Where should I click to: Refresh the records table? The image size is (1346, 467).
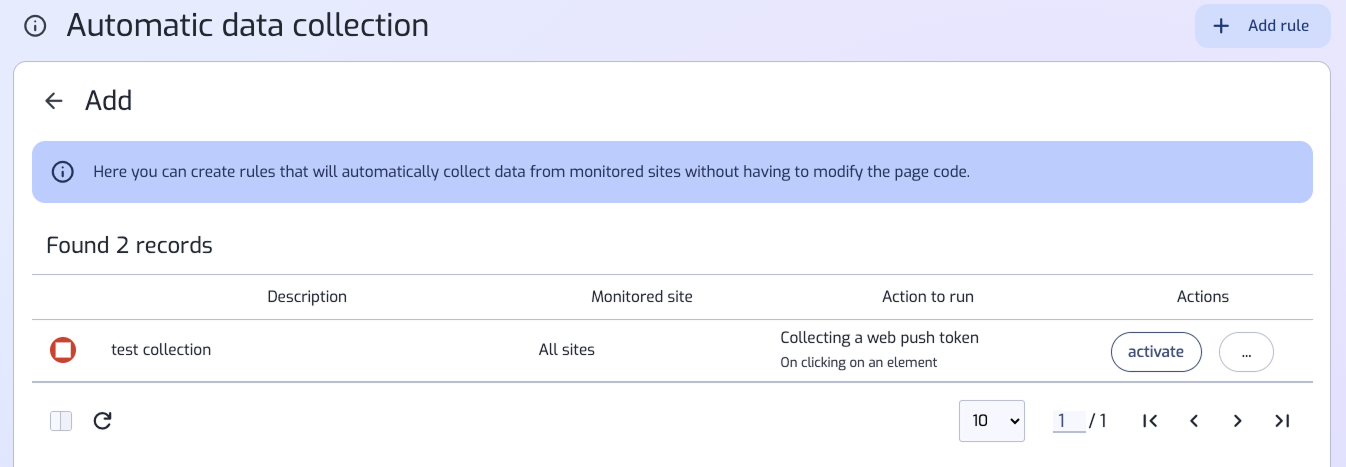(102, 421)
